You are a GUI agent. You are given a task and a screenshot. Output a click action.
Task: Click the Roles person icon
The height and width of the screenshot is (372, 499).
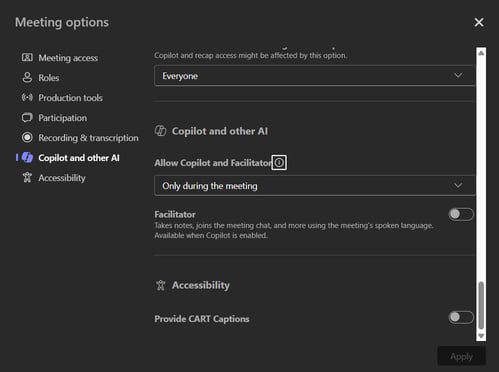pyautogui.click(x=27, y=78)
